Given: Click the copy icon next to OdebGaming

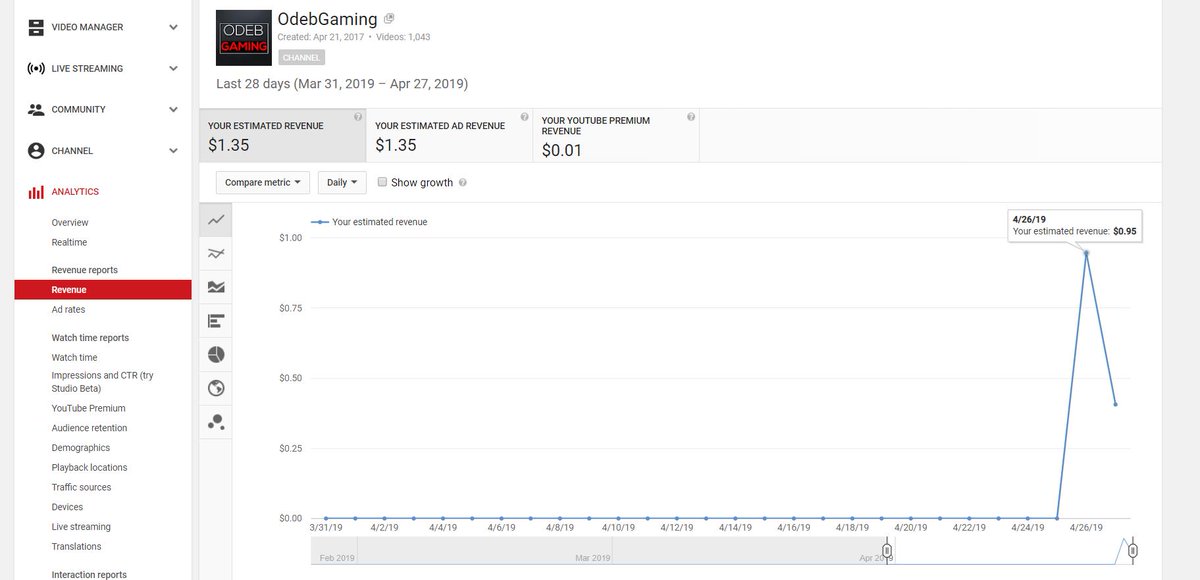Looking at the screenshot, I should 389,18.
